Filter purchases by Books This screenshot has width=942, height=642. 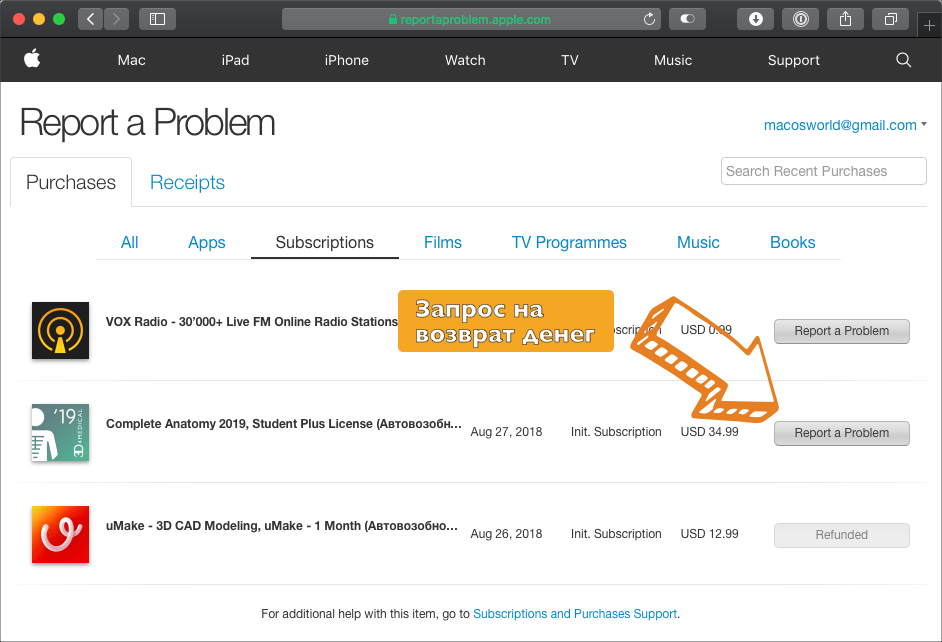point(792,243)
